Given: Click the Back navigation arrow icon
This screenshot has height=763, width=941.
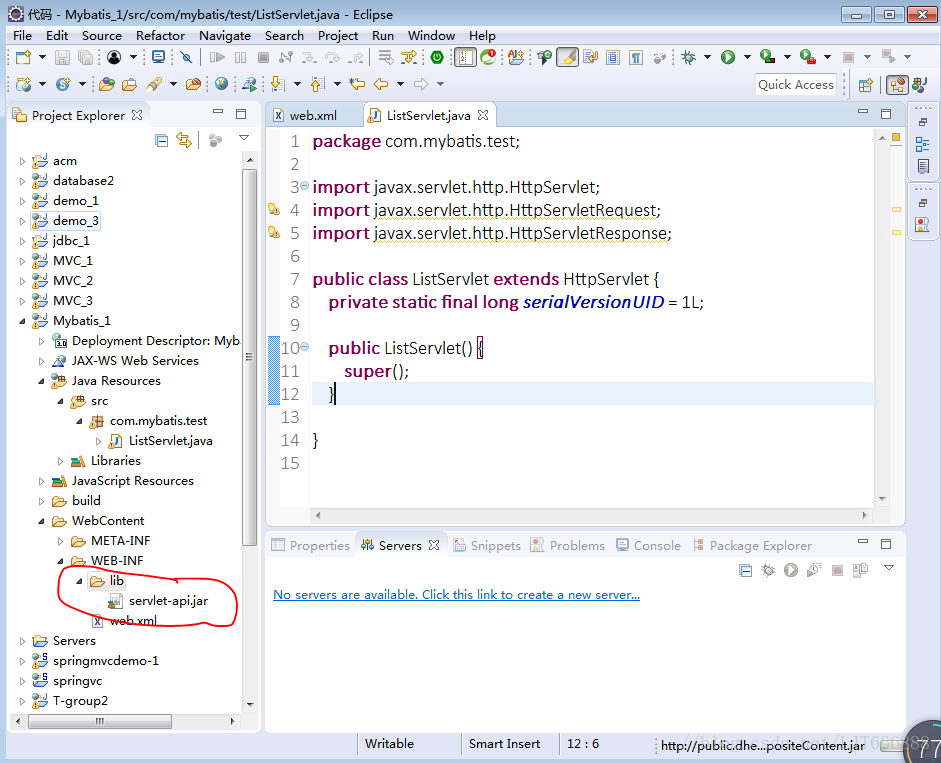Looking at the screenshot, I should point(381,84).
